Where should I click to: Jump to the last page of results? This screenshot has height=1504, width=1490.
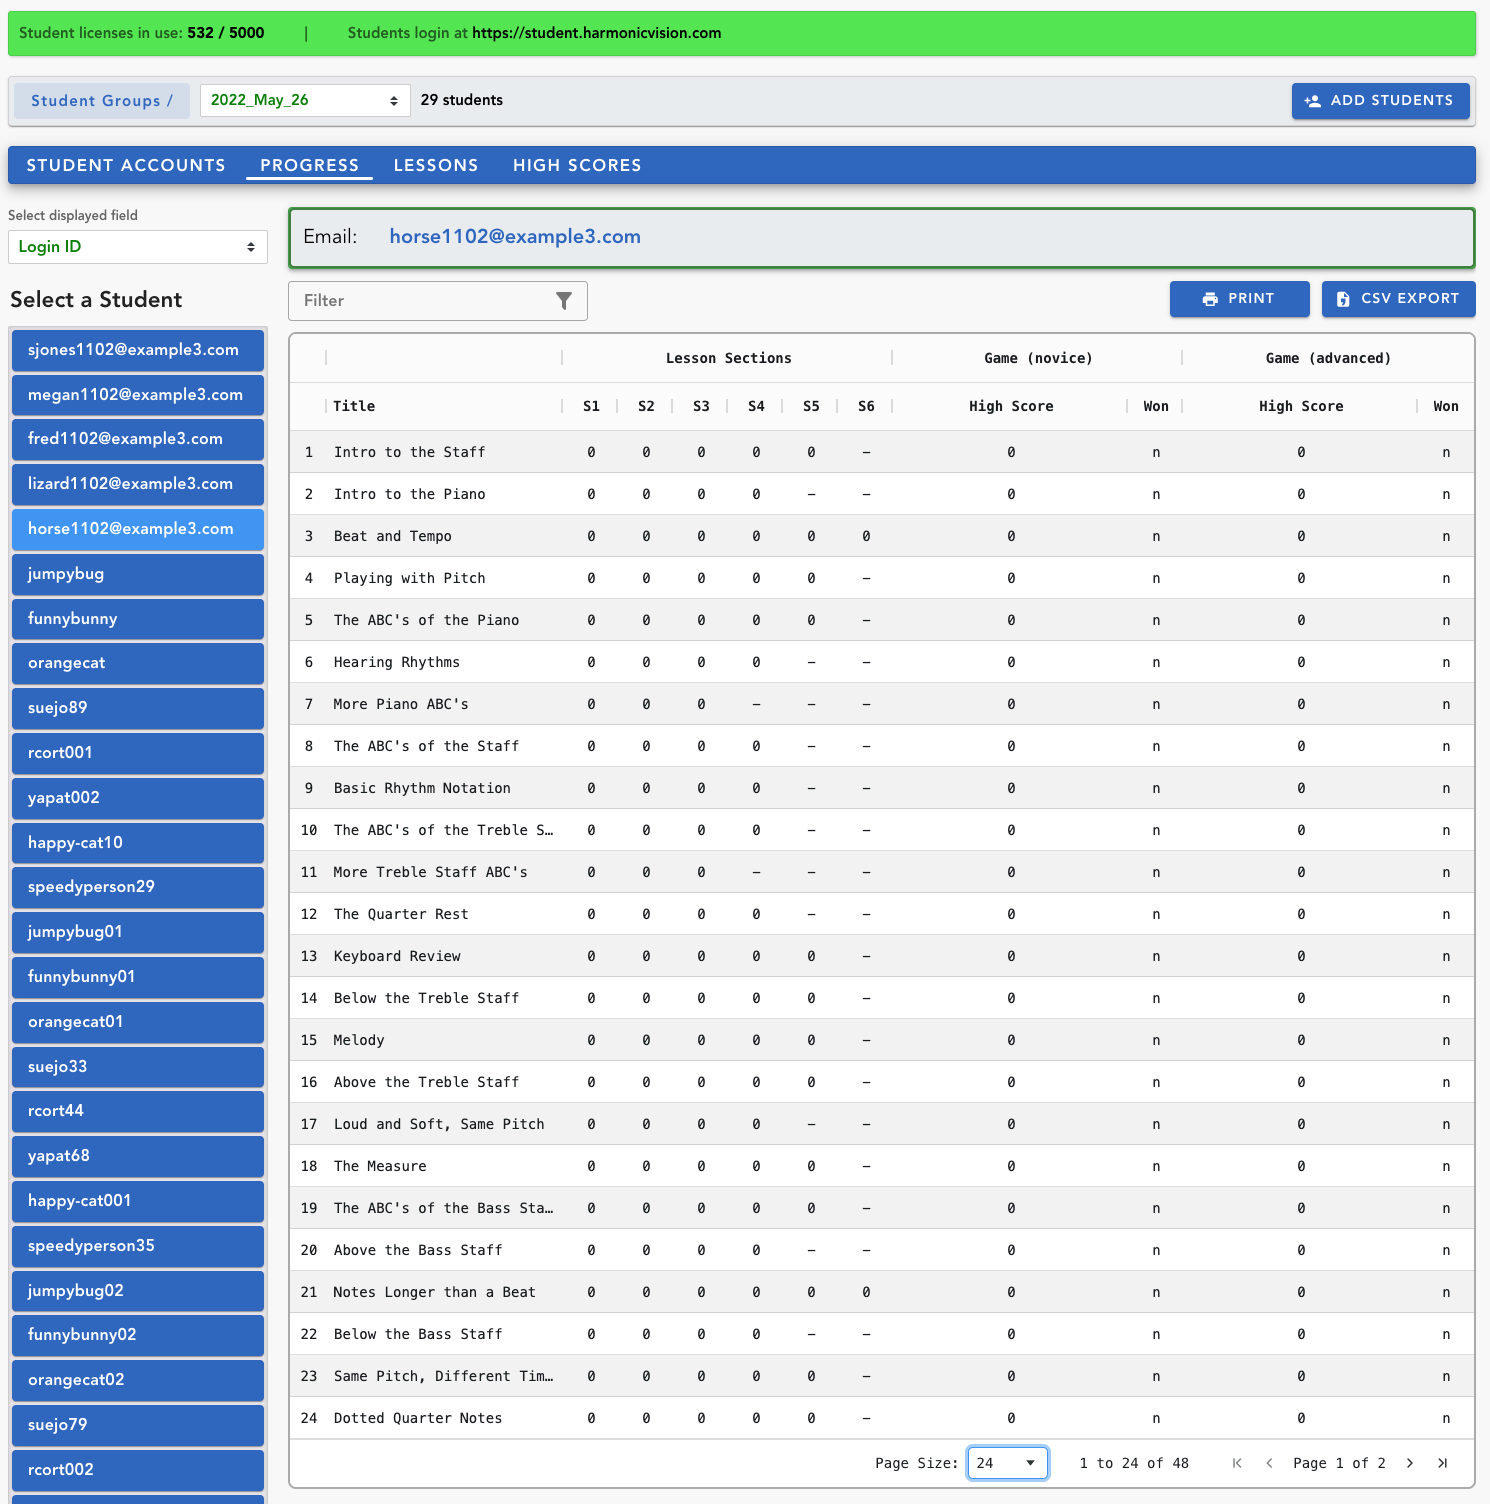(x=1442, y=1463)
